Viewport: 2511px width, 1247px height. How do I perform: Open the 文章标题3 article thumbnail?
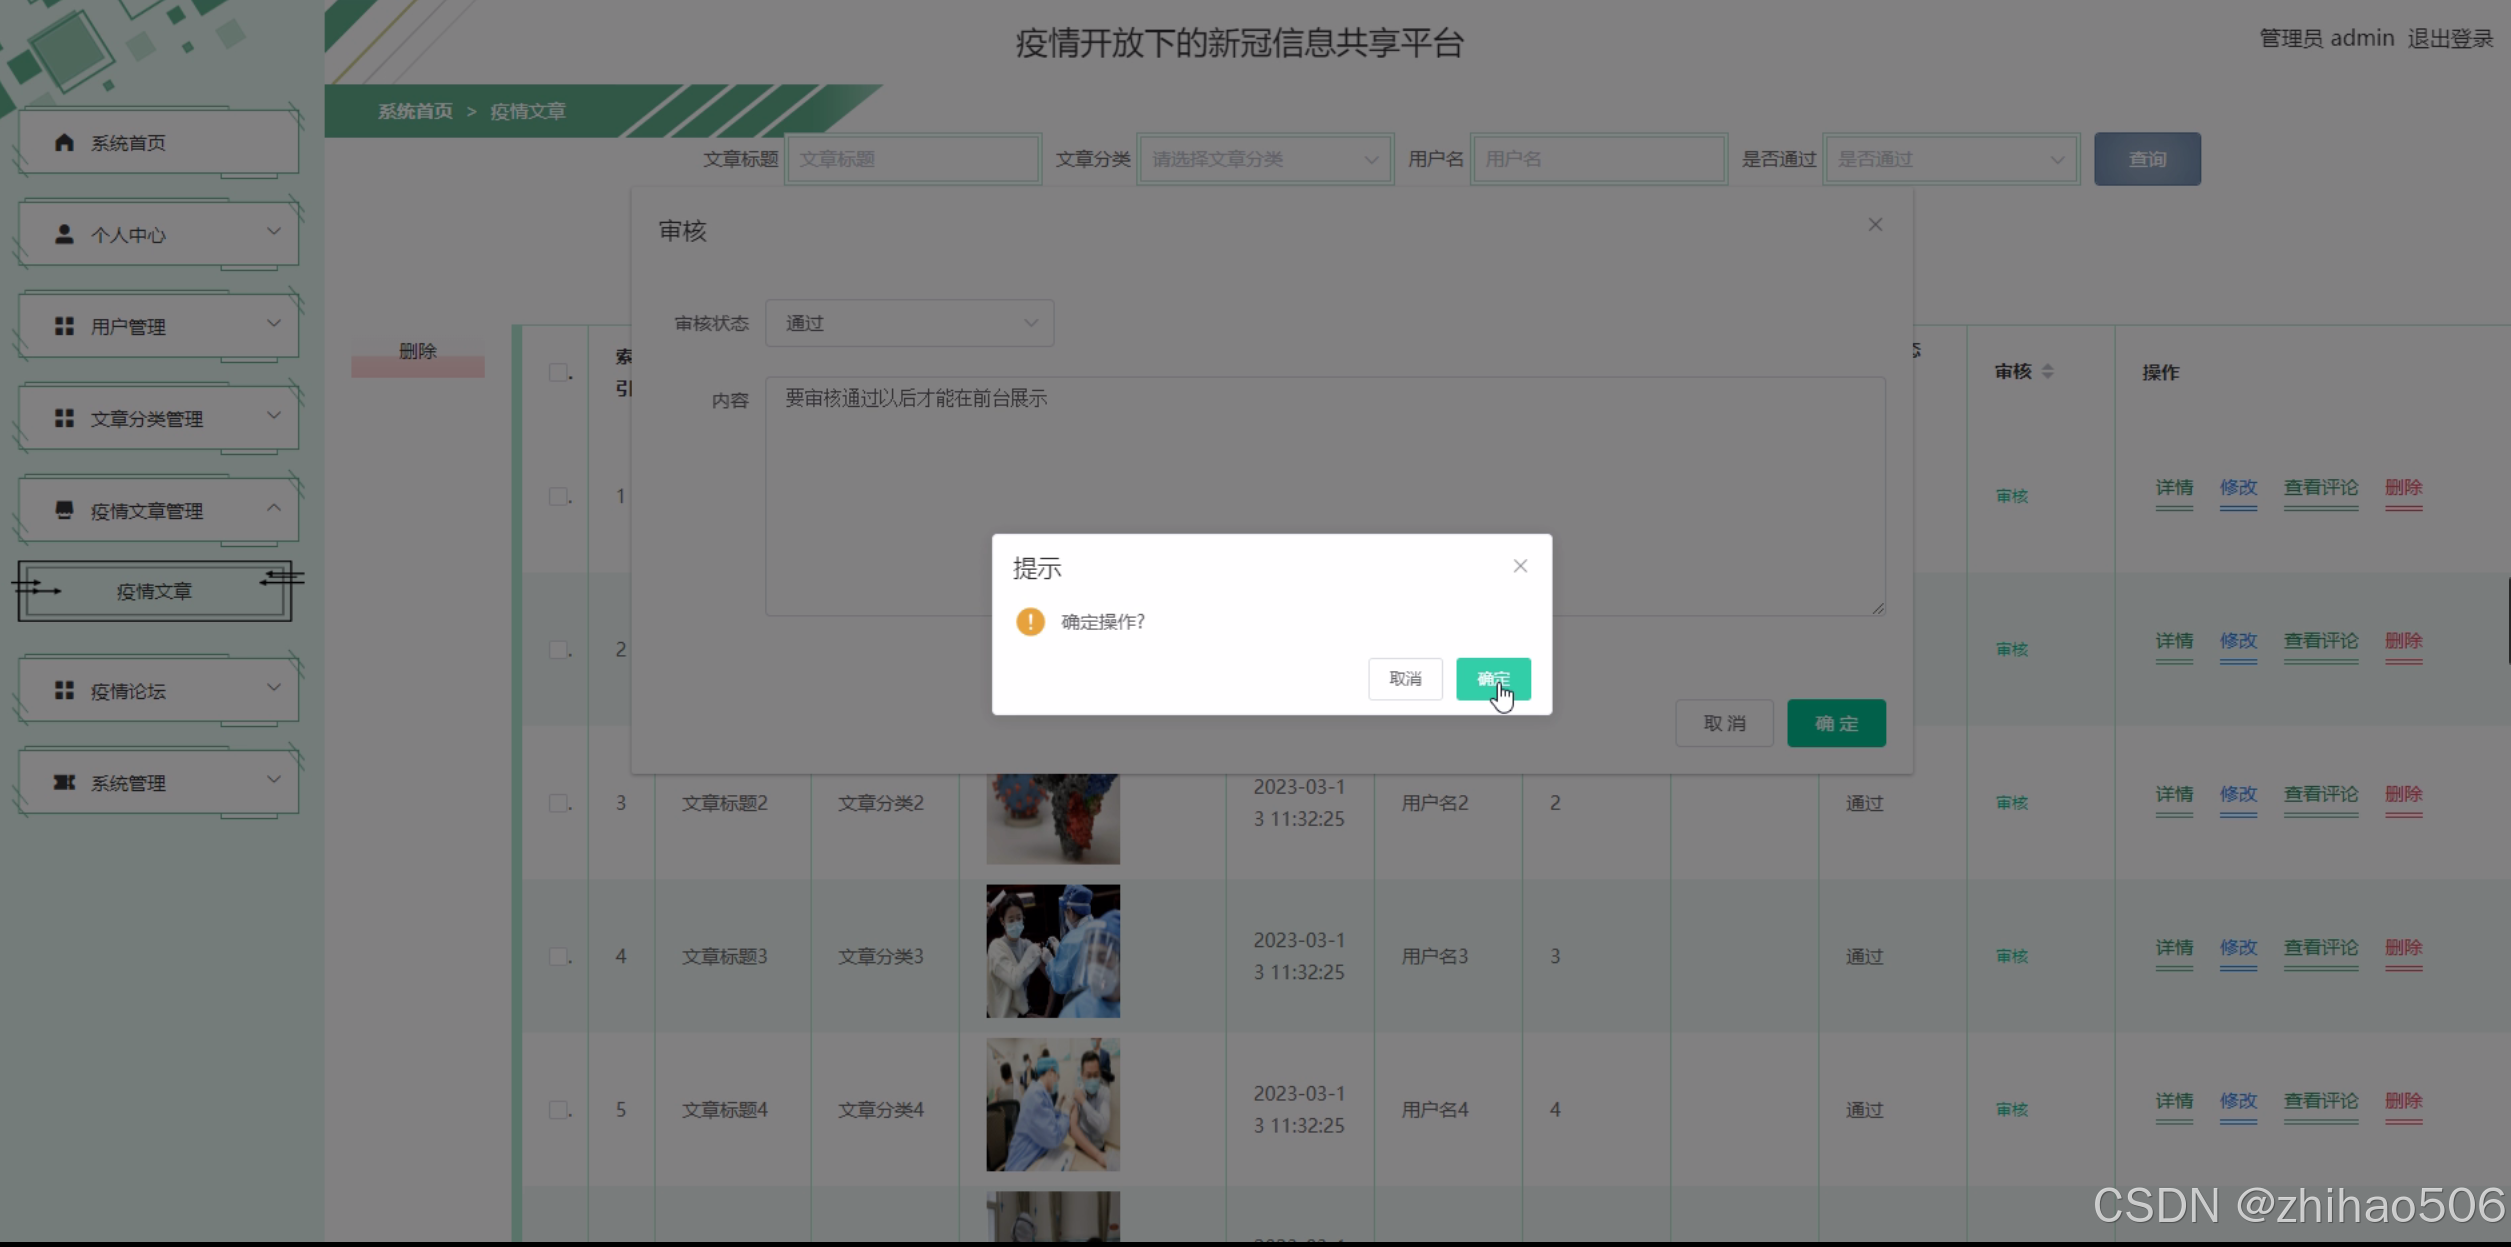click(1052, 951)
